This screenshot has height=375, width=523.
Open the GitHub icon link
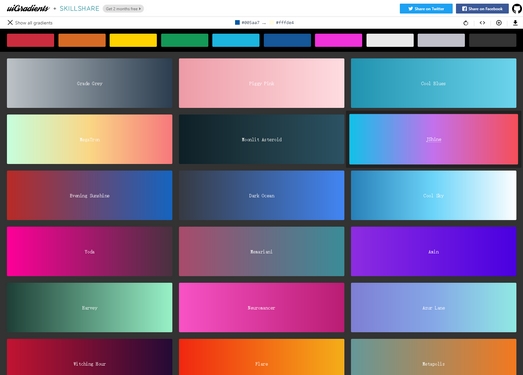(x=517, y=9)
